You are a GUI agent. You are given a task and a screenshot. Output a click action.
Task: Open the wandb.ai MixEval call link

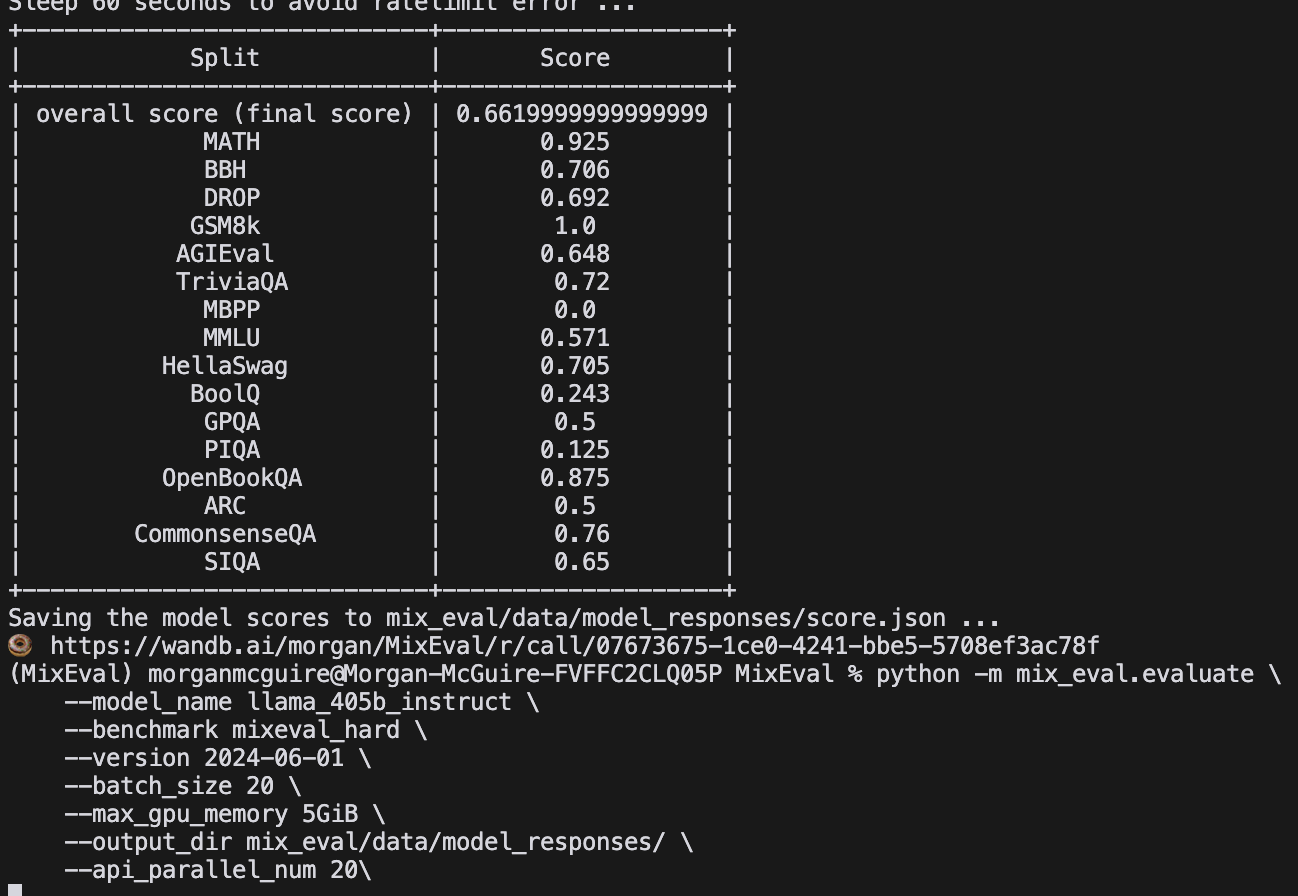574,646
